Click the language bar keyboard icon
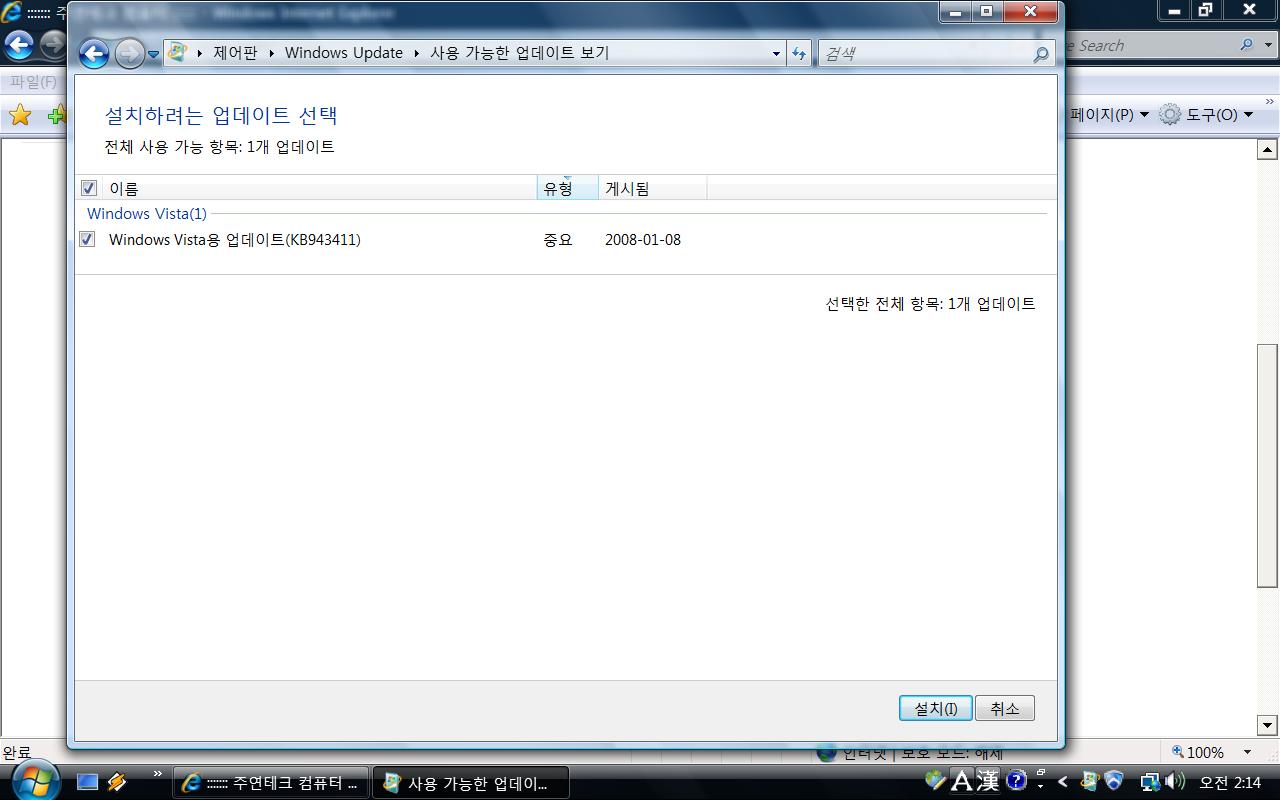The image size is (1280, 800). pos(936,779)
